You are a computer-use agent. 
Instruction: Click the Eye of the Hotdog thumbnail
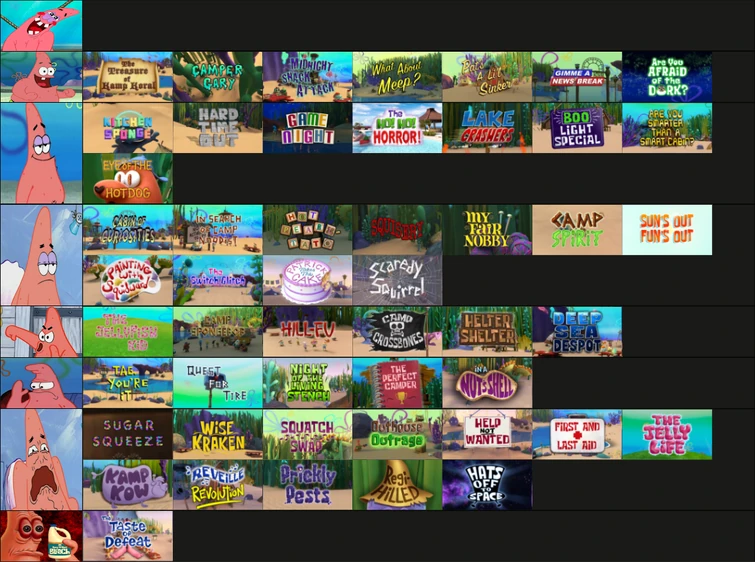coord(128,179)
